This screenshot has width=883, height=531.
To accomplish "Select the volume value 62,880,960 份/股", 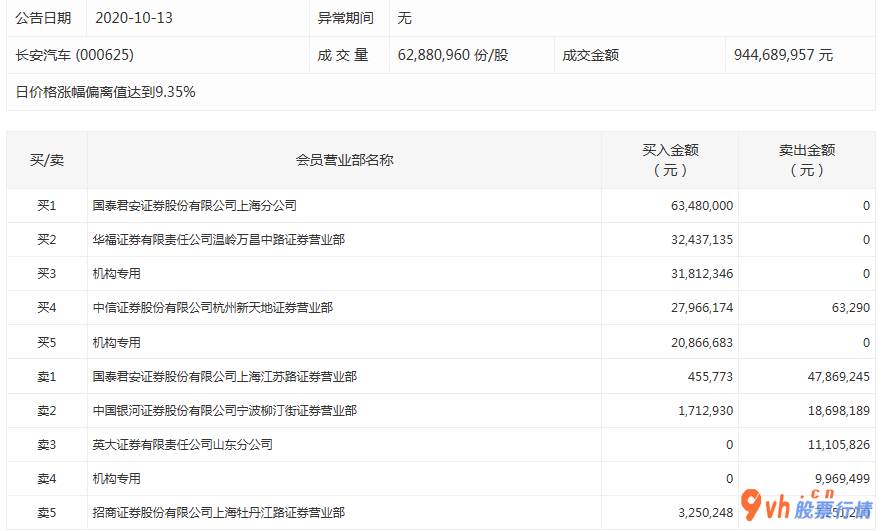I will pyautogui.click(x=453, y=55).
